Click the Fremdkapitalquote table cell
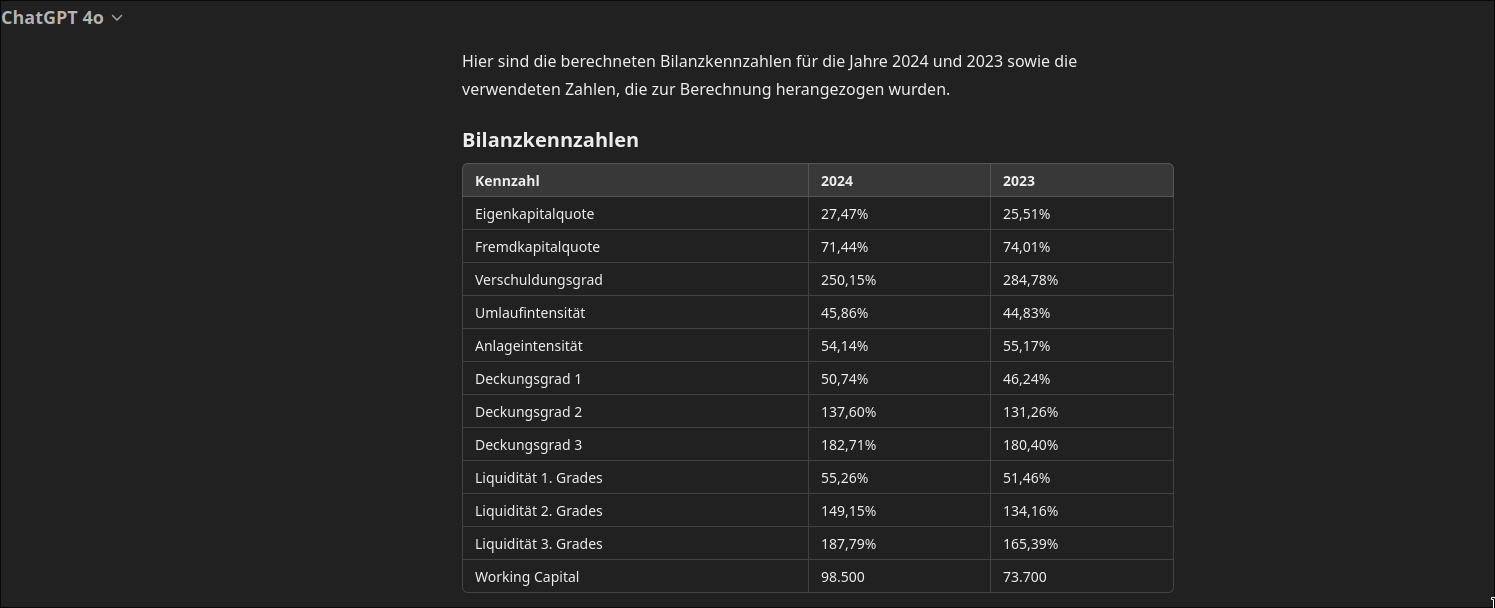Image resolution: width=1495 pixels, height=608 pixels. [x=537, y=246]
